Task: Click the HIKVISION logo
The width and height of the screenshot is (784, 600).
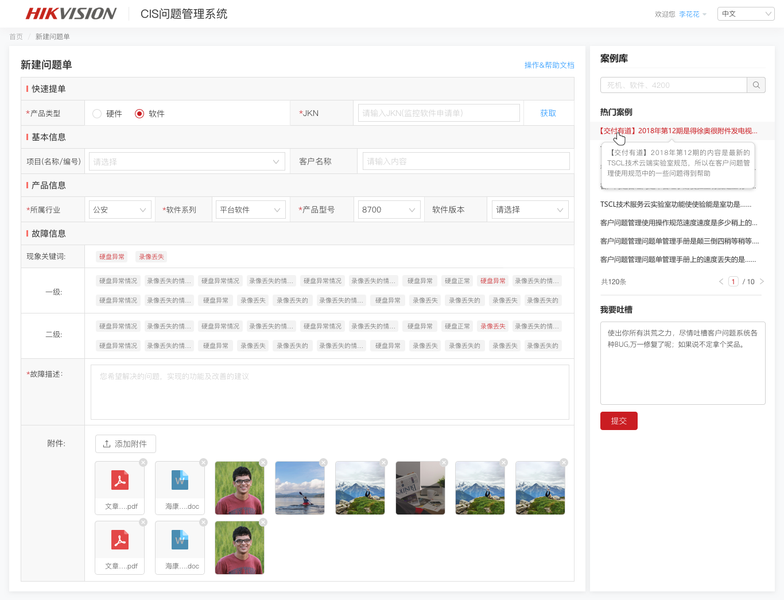Action: click(x=70, y=14)
